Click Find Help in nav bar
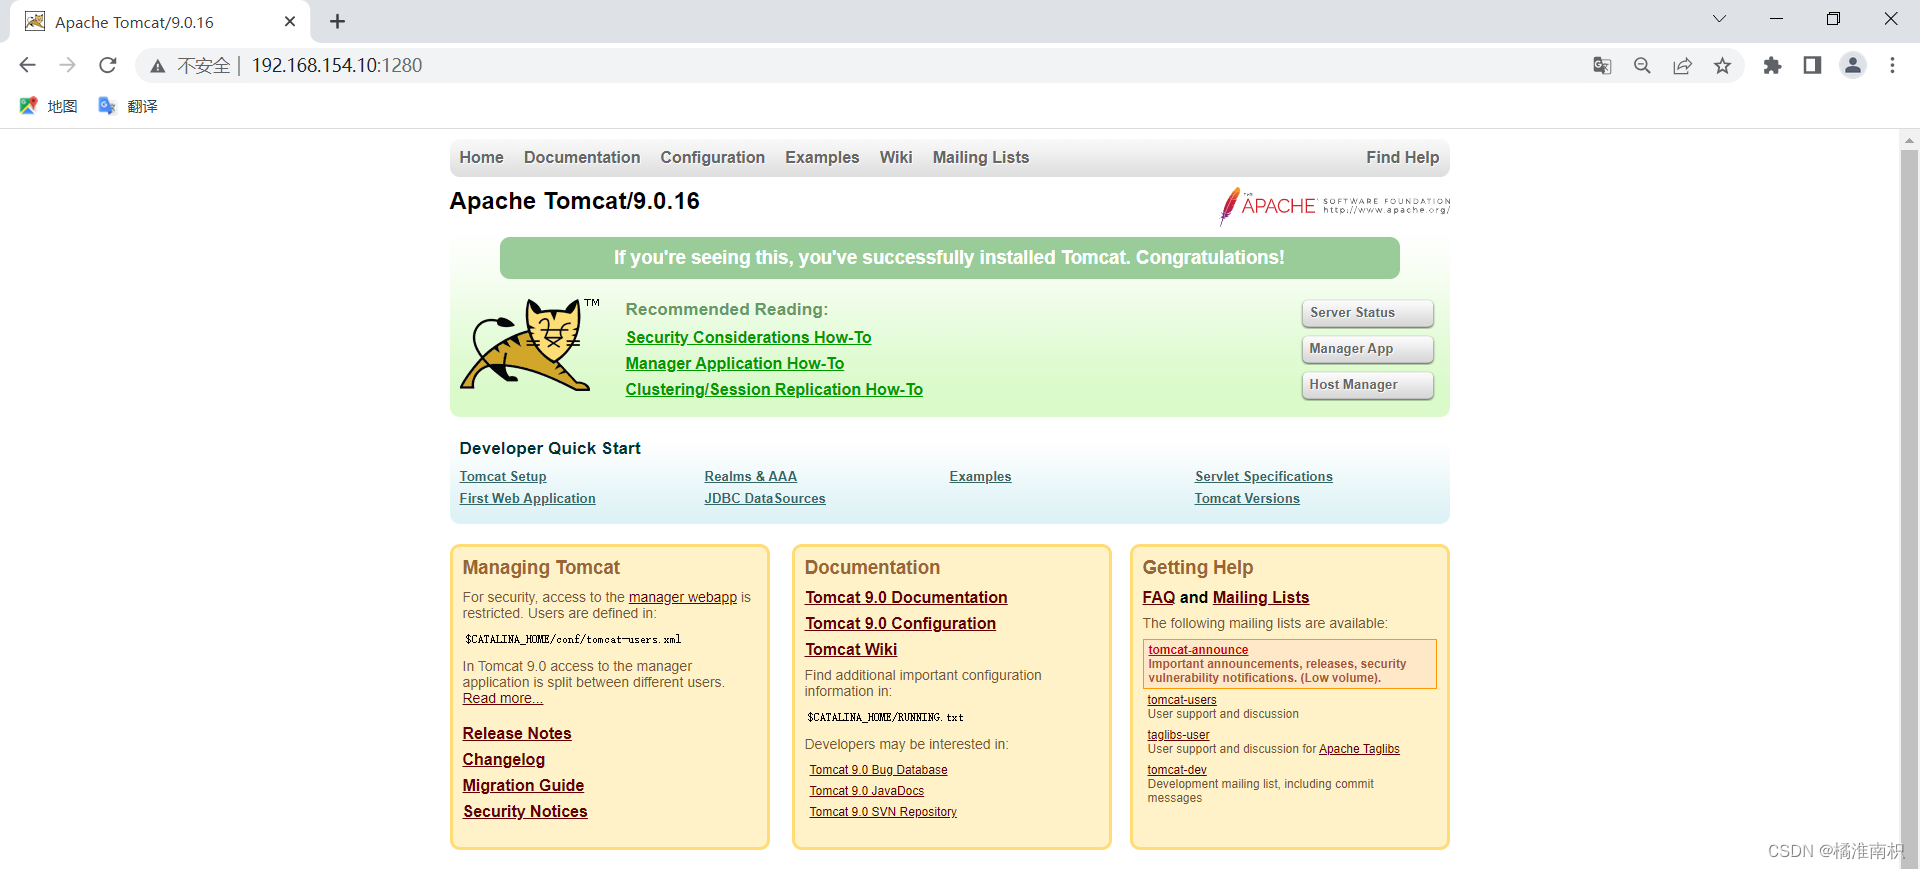The height and width of the screenshot is (869, 1920). tap(1402, 157)
